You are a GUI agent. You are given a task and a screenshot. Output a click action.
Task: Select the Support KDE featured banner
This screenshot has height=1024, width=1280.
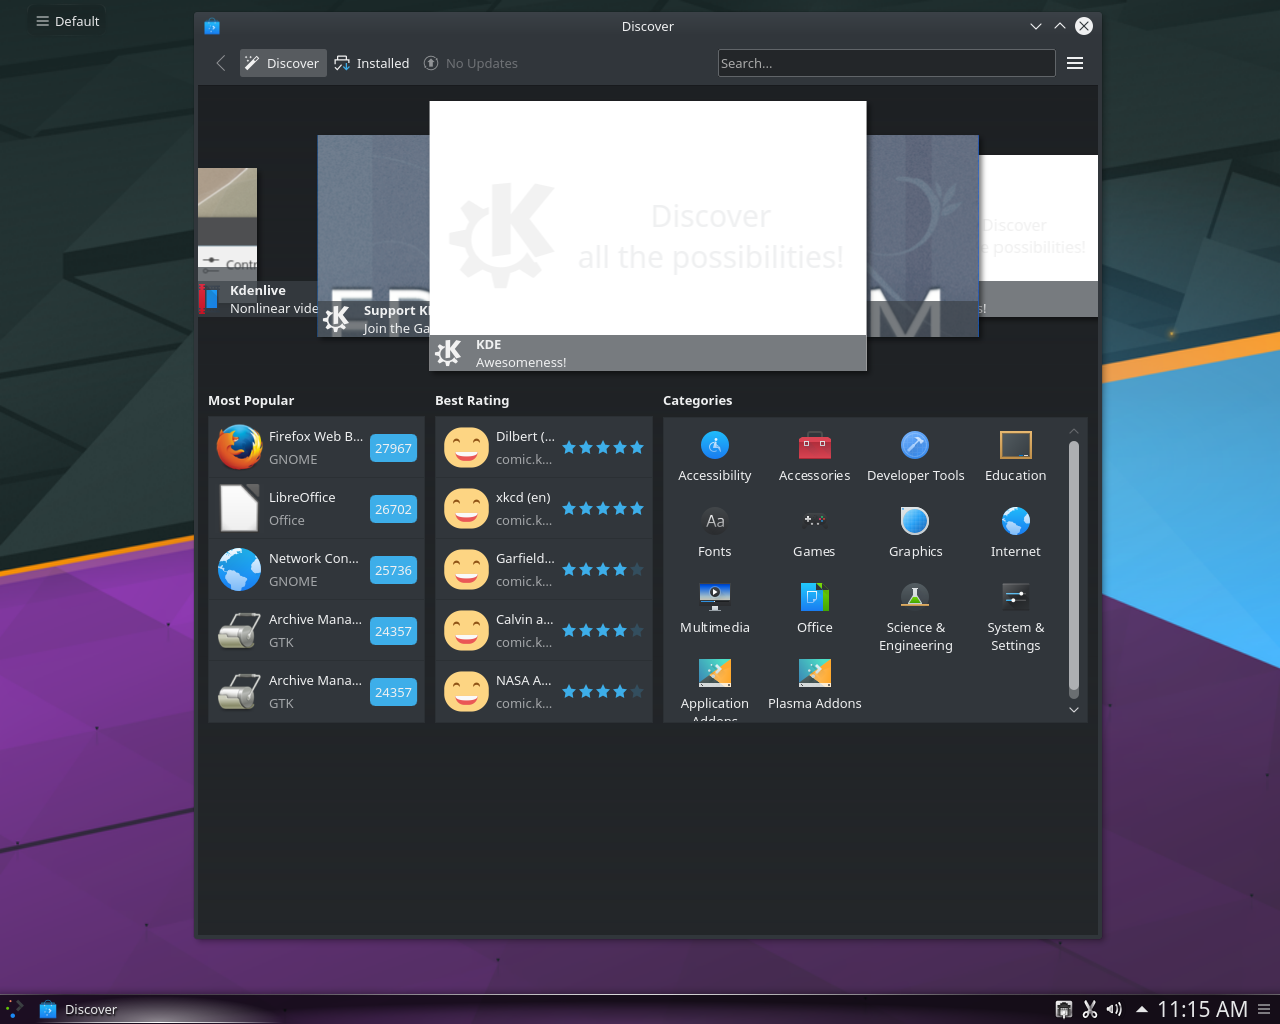[x=373, y=236]
